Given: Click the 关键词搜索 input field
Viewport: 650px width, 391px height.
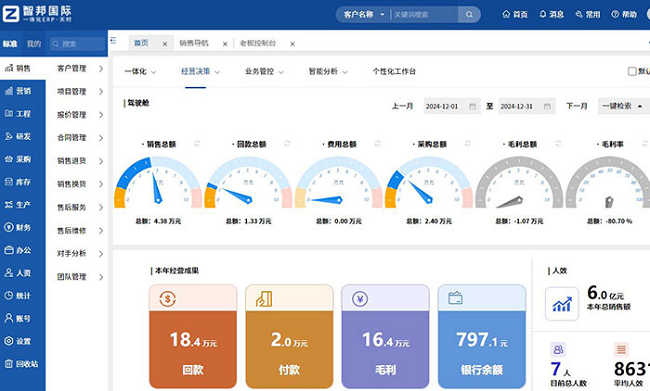Looking at the screenshot, I should (x=424, y=15).
